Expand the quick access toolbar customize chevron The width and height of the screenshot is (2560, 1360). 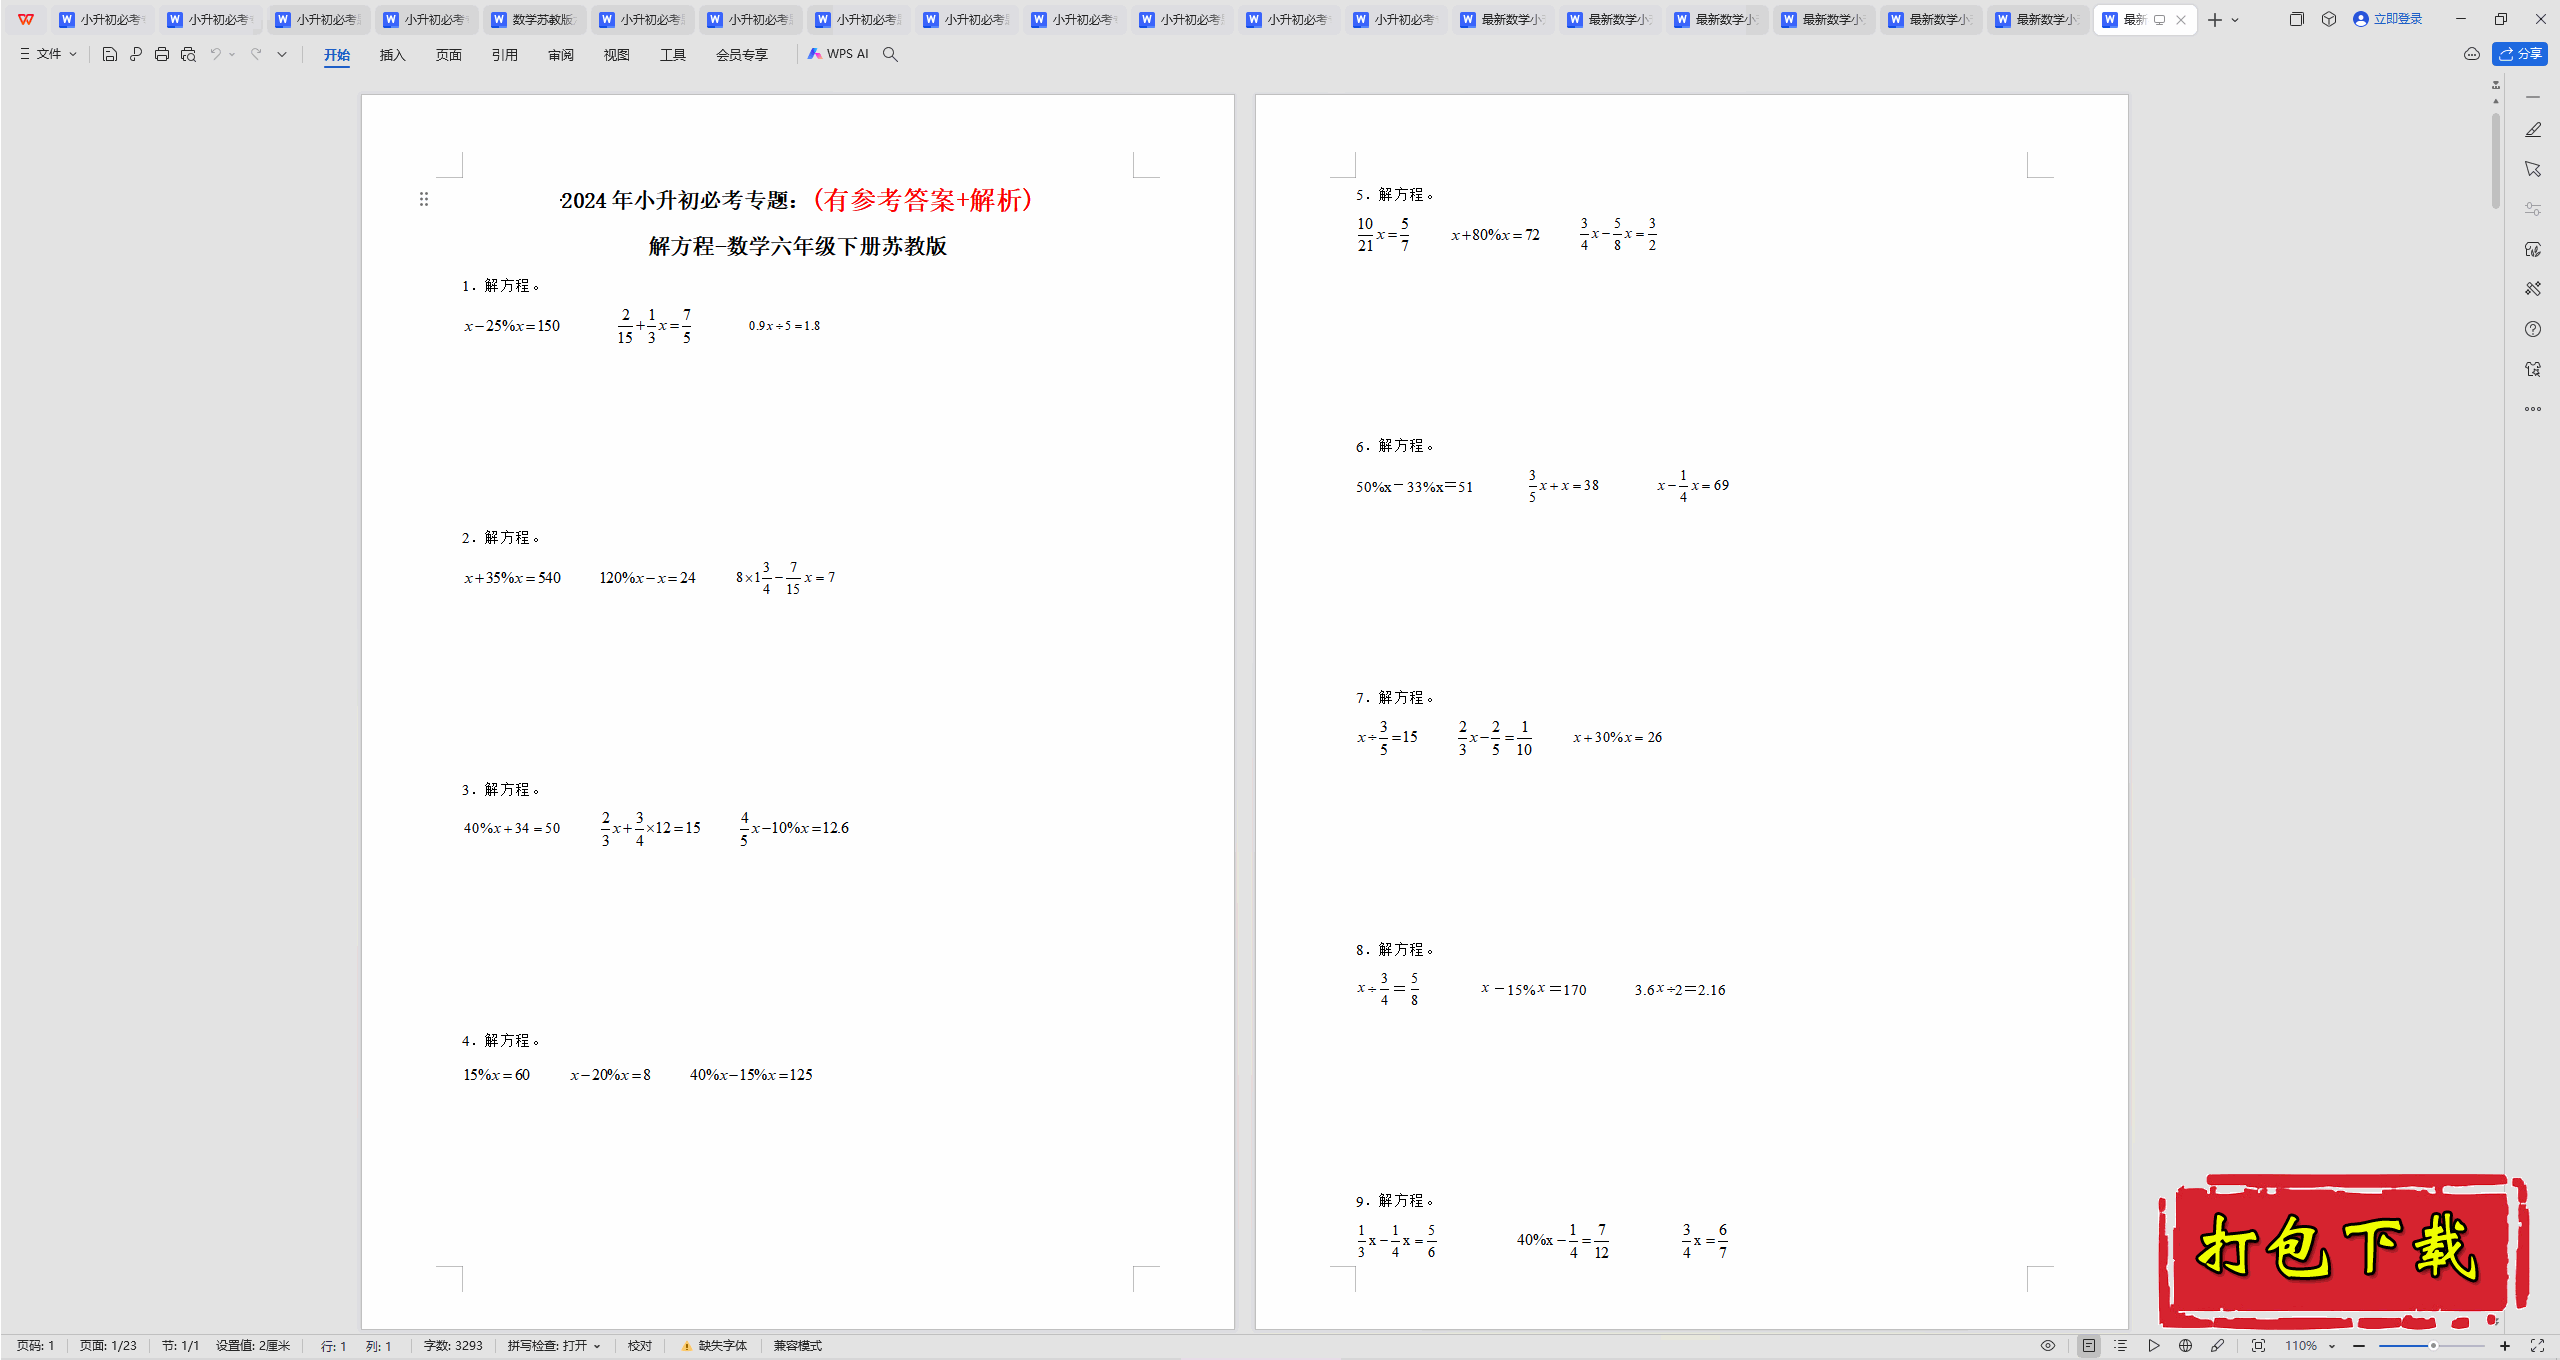(x=282, y=54)
